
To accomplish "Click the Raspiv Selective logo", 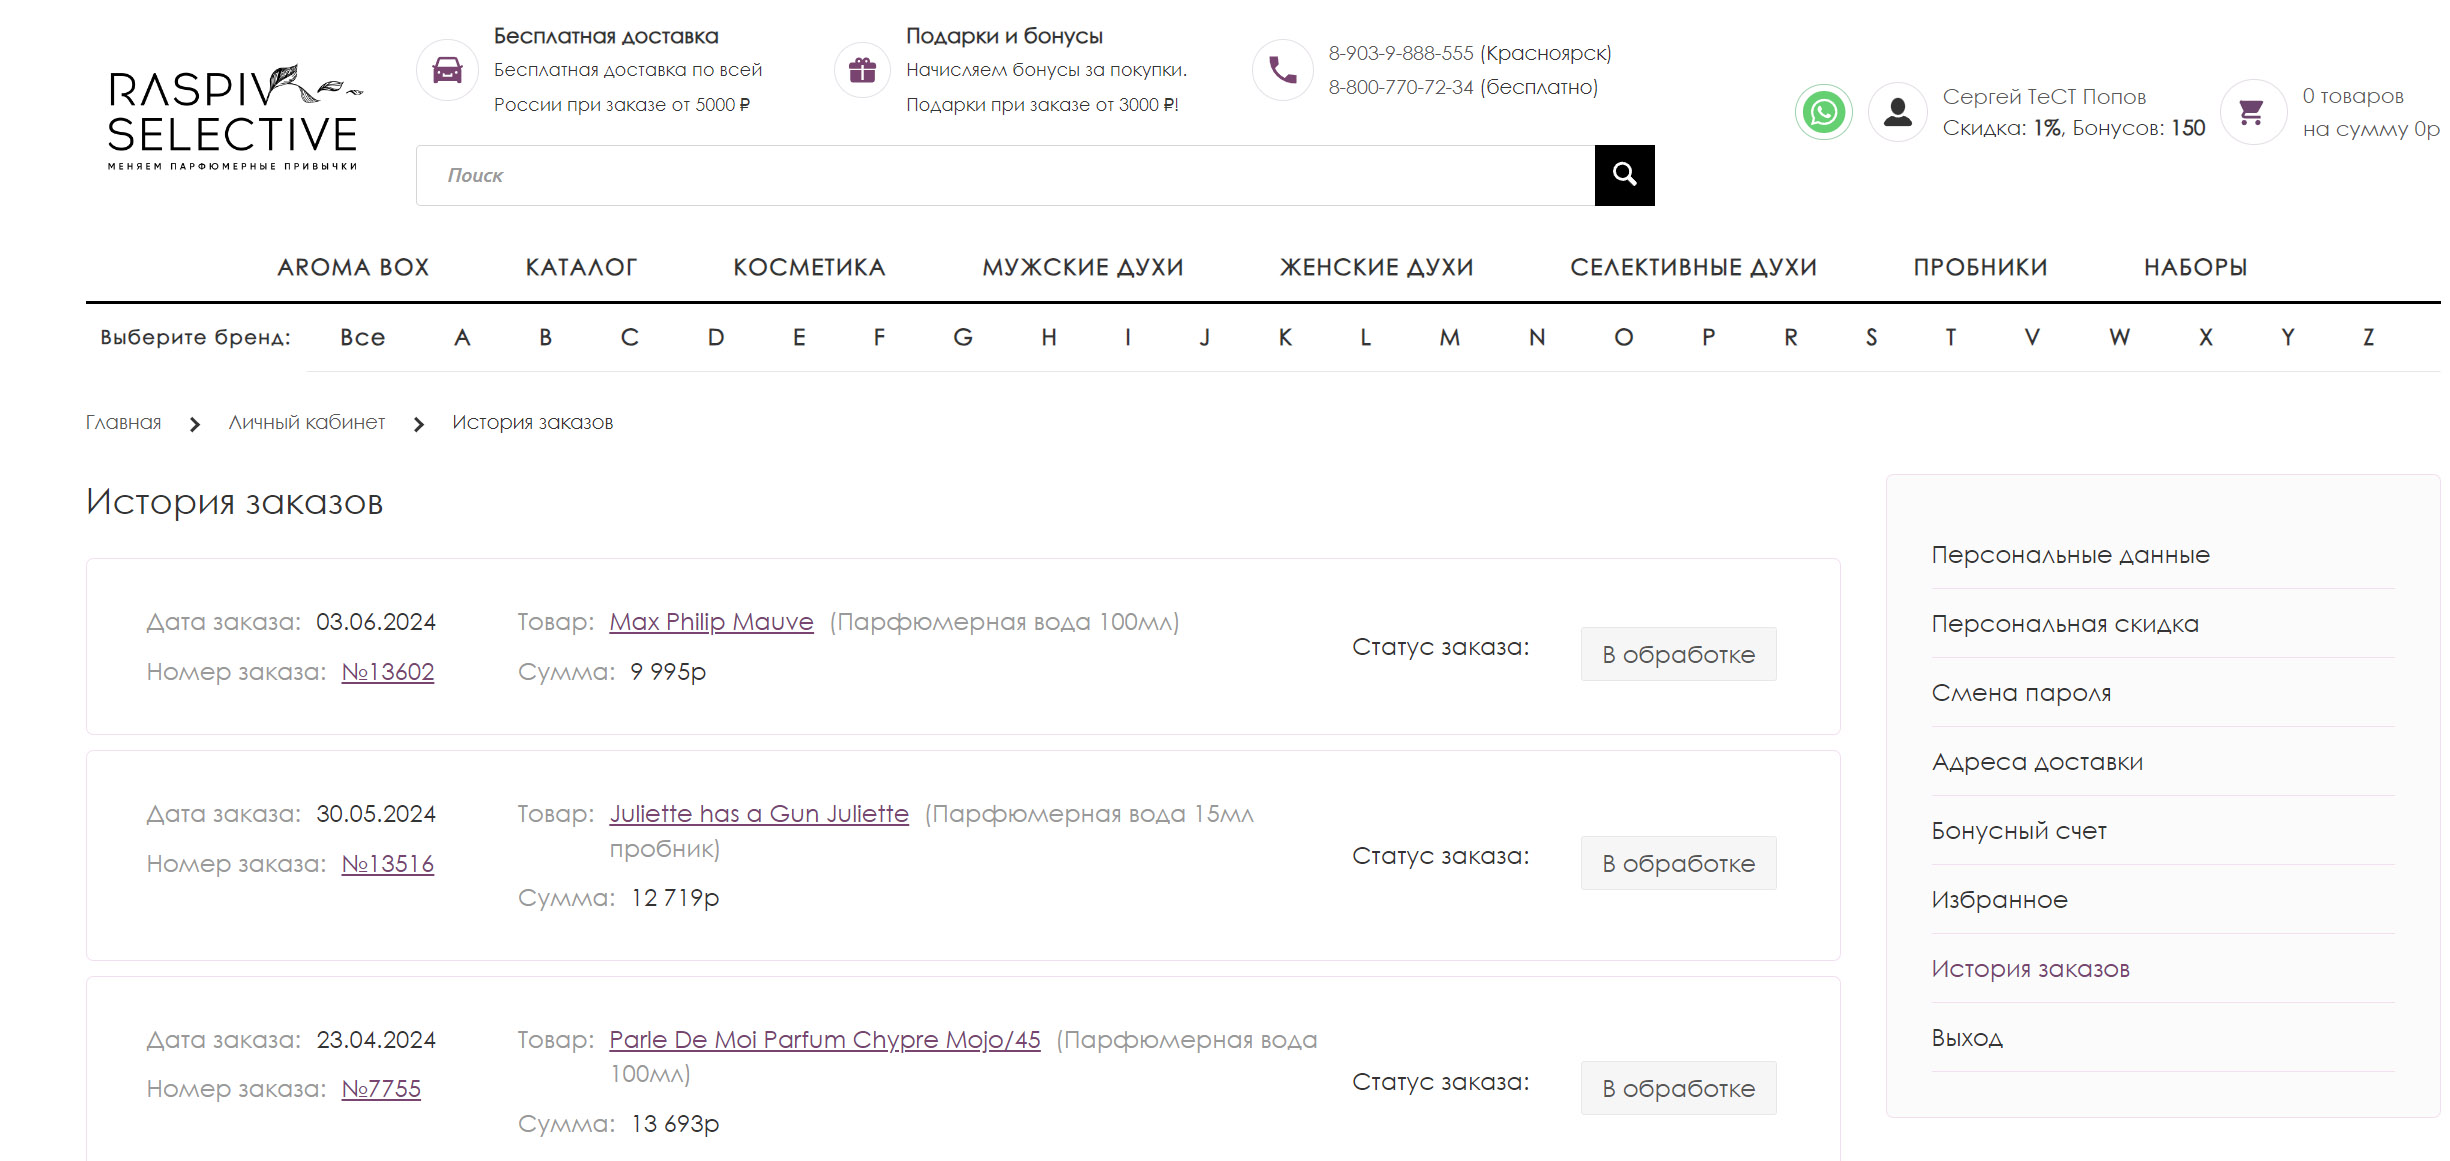I will (234, 118).
